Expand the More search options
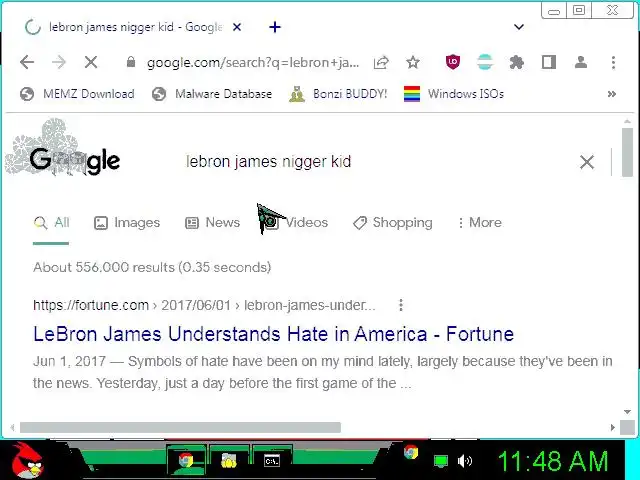Image resolution: width=640 pixels, height=480 pixels. click(480, 223)
